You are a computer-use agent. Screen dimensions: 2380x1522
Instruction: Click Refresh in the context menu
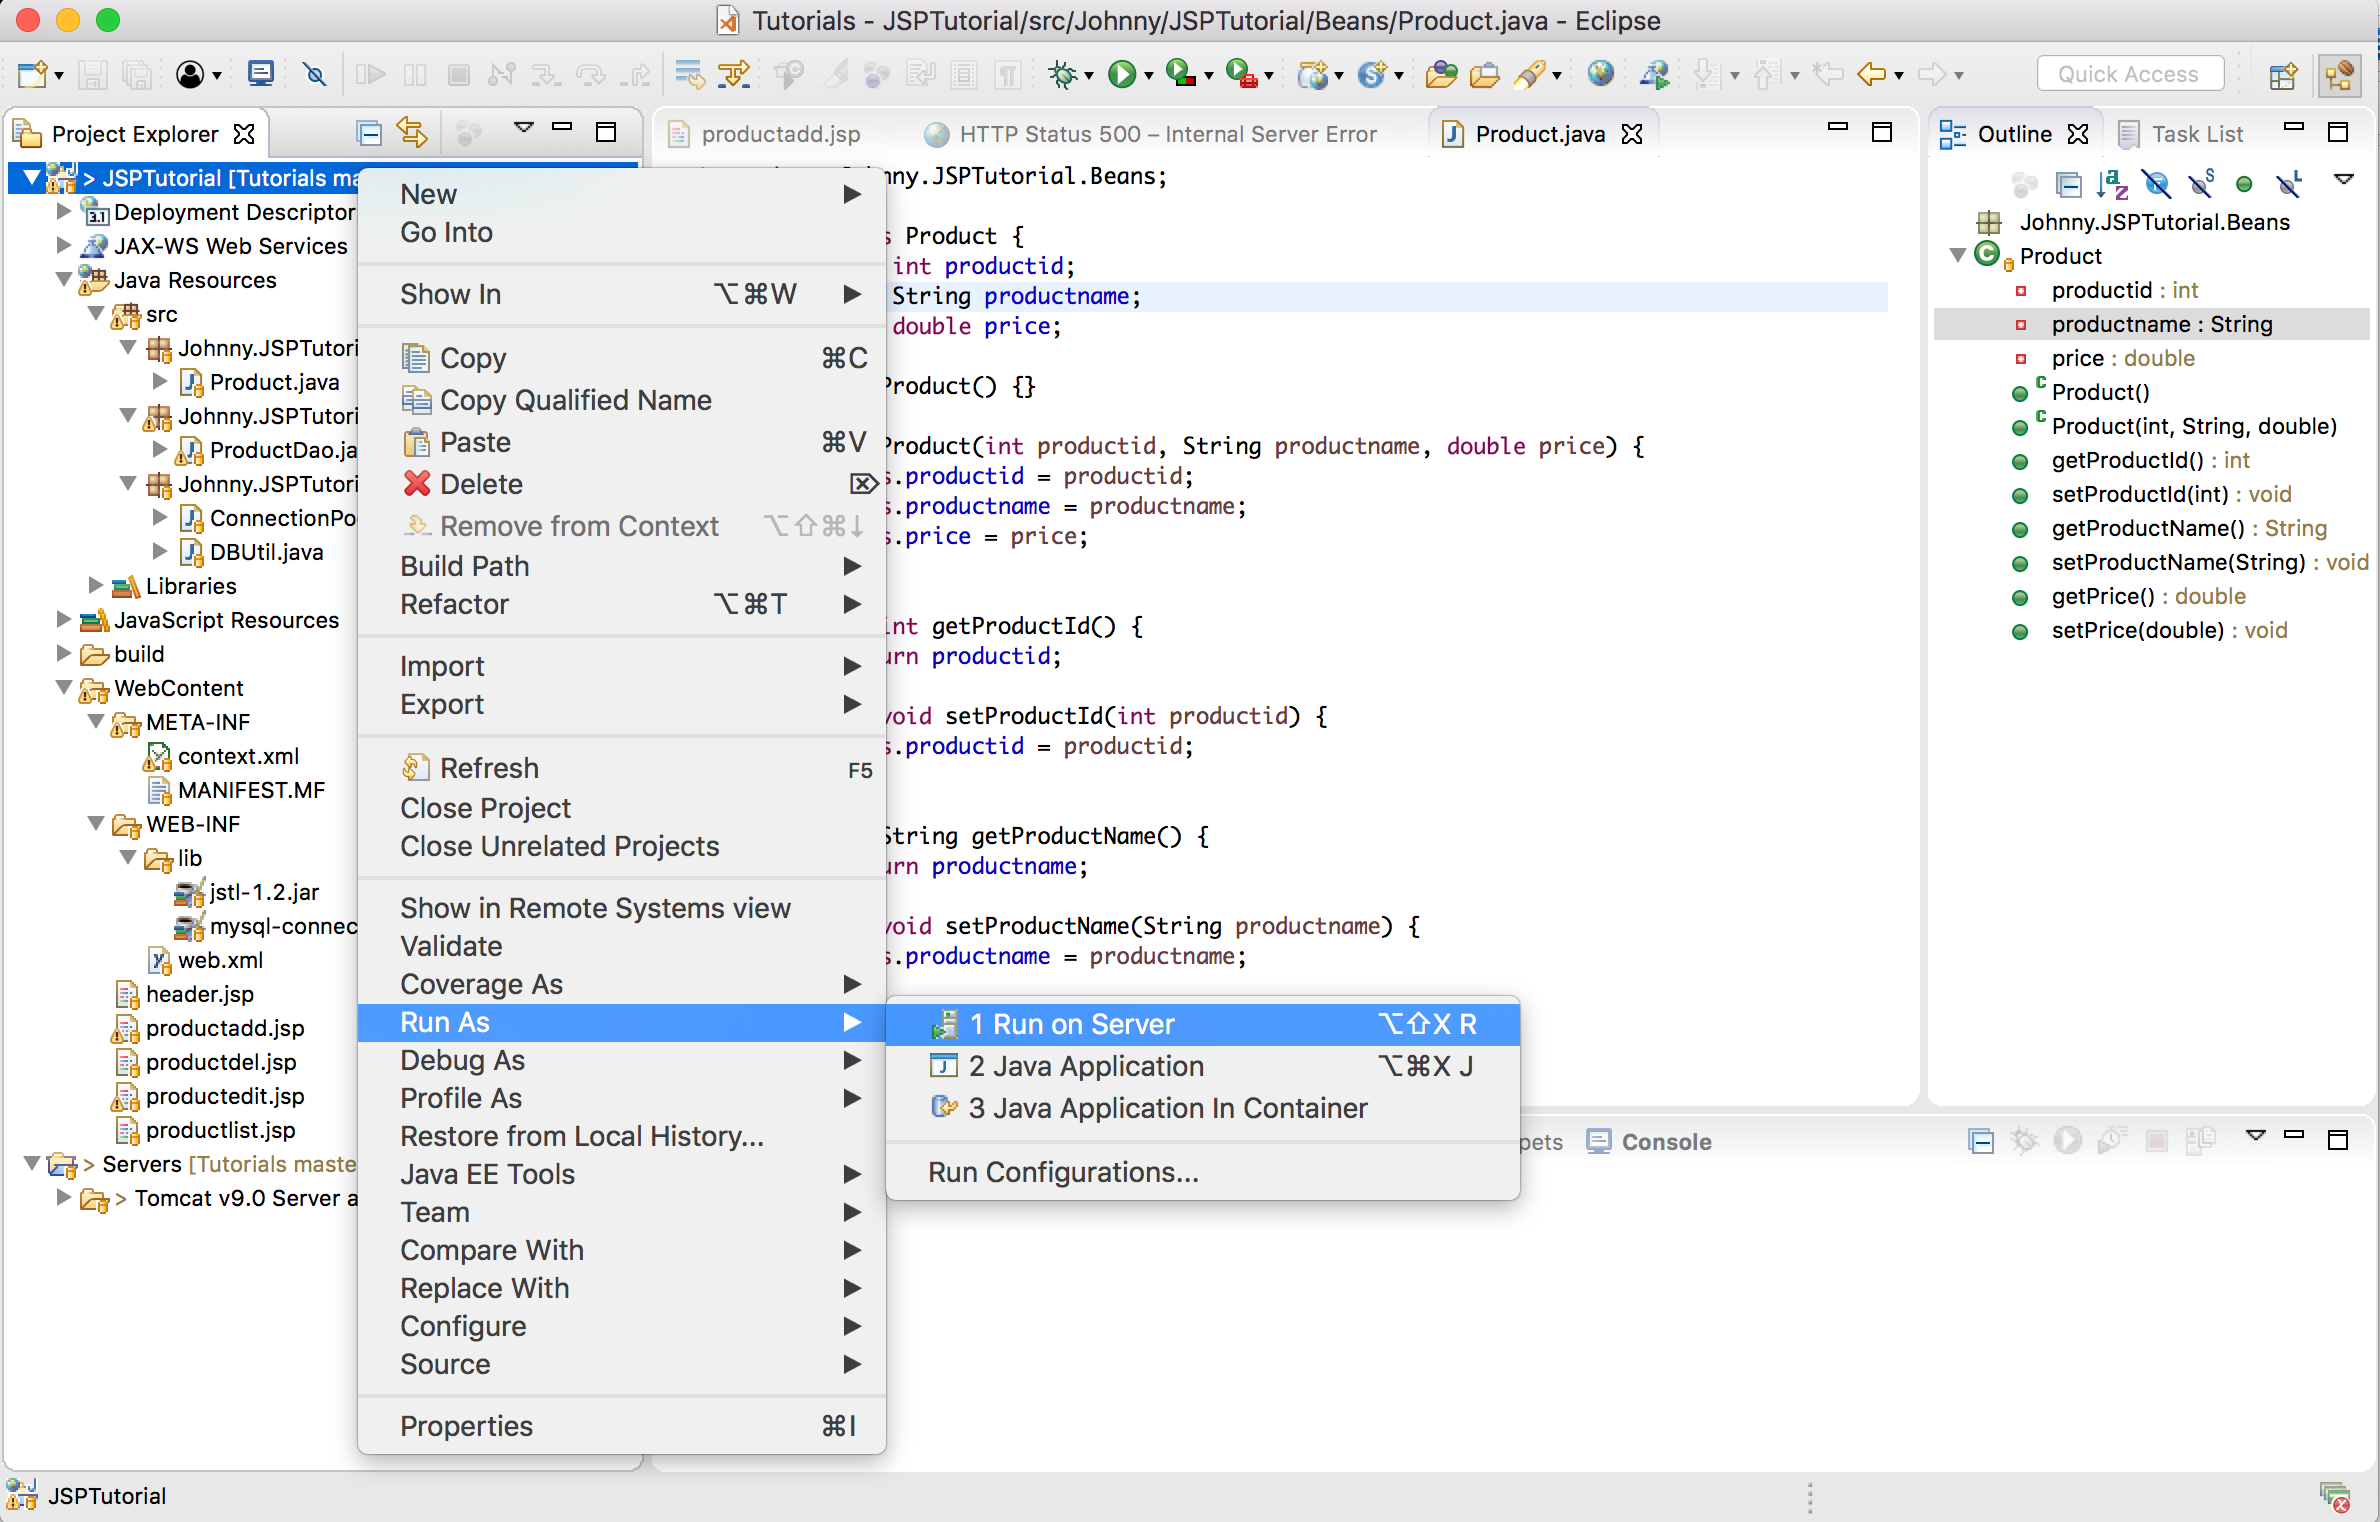(622, 768)
